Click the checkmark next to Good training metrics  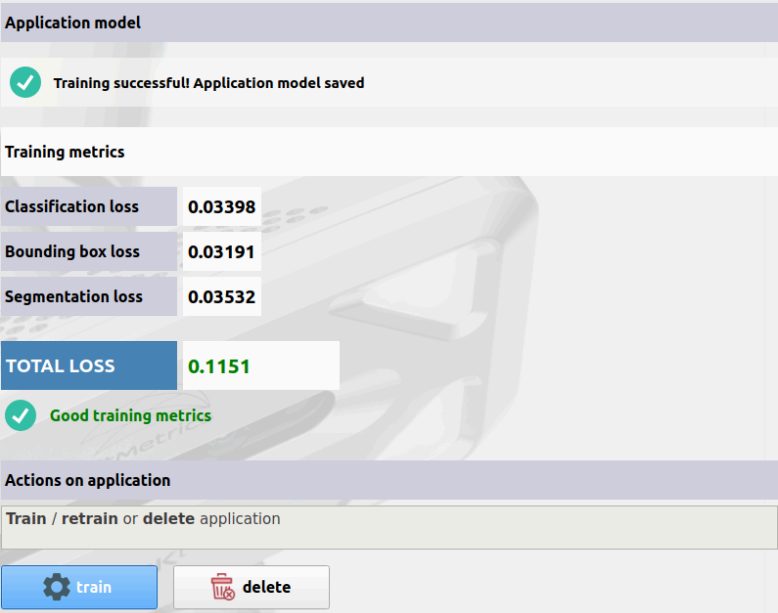pyautogui.click(x=21, y=415)
